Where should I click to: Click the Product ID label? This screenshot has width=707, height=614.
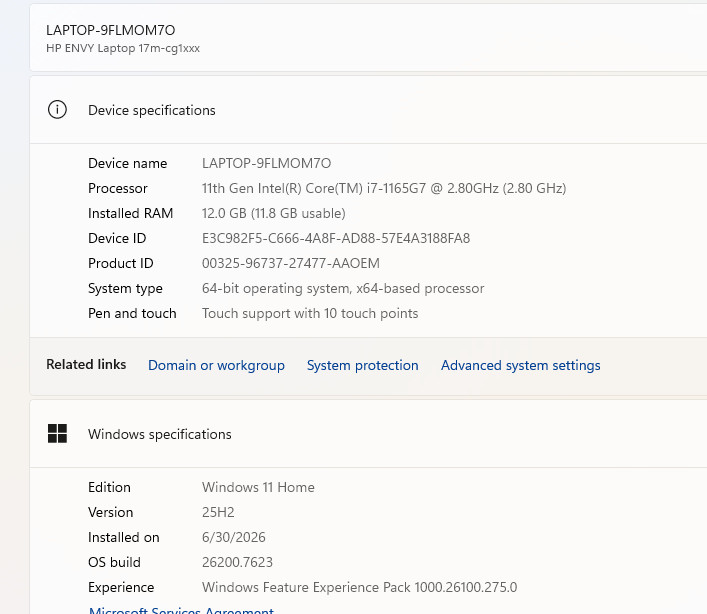[x=121, y=263]
